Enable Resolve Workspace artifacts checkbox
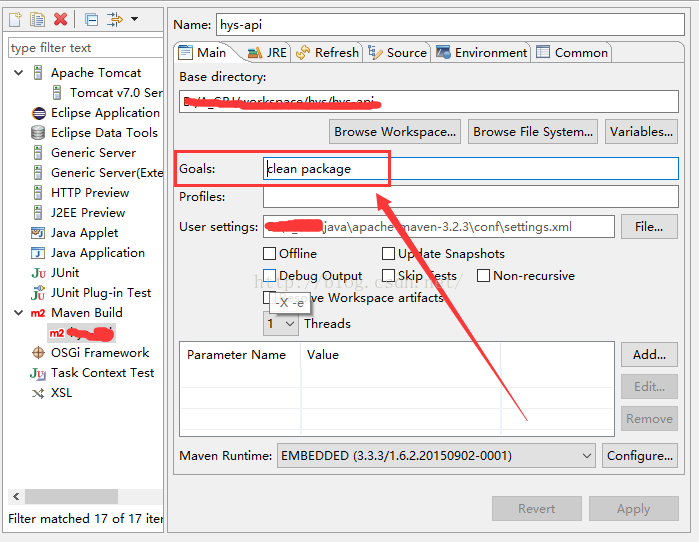Viewport: 699px width, 542px height. 267,297
